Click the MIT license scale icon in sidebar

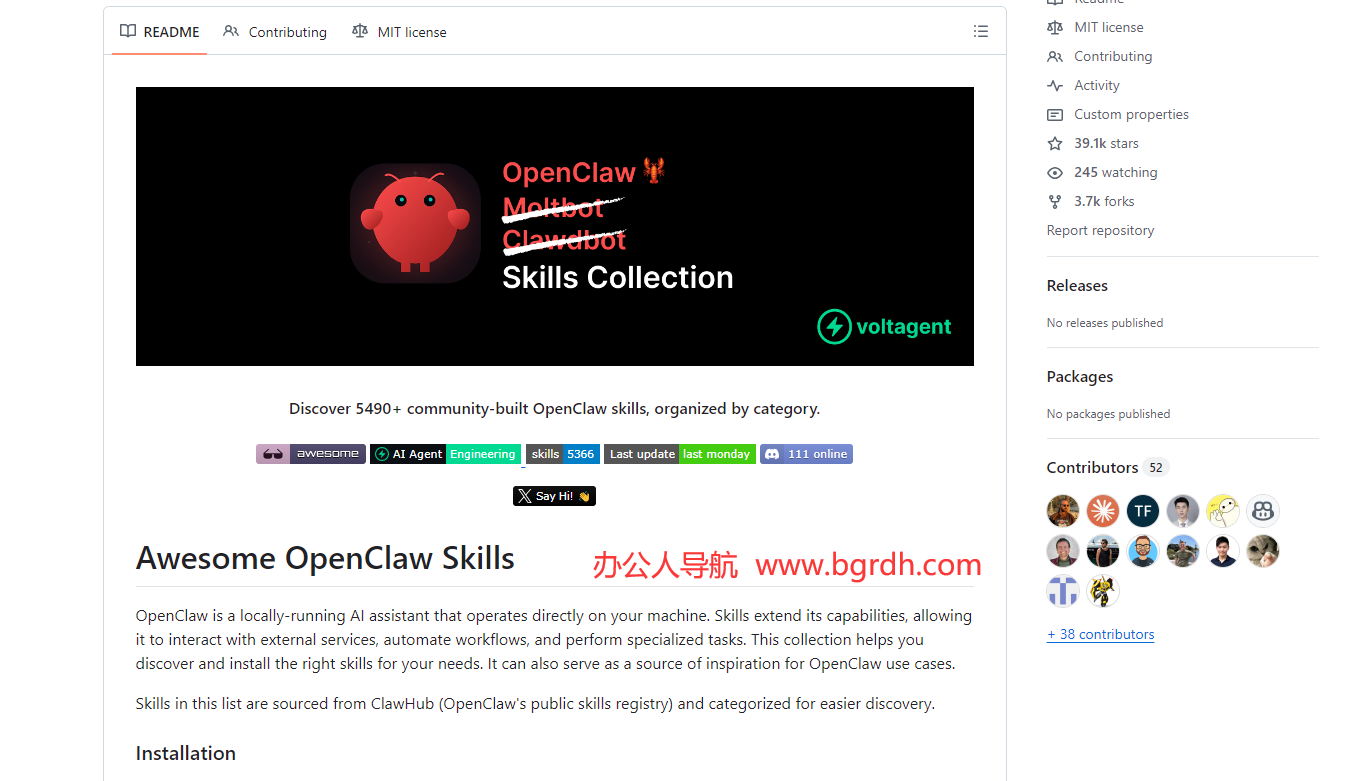pyautogui.click(x=1055, y=27)
